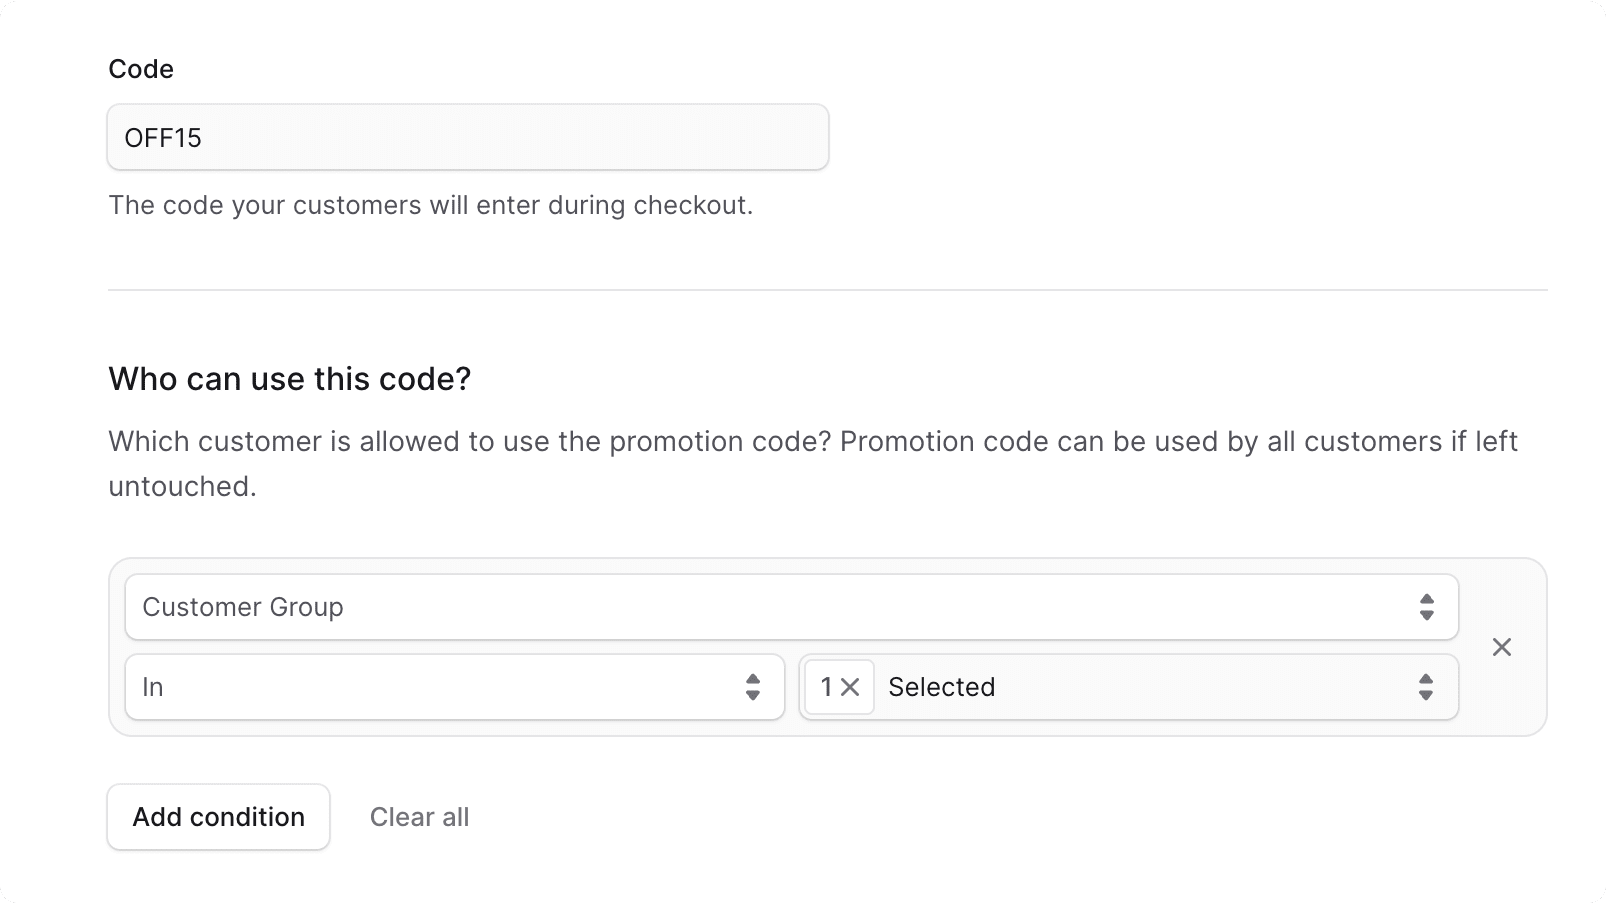Click the OFF15 code input field
Image resolution: width=1606 pixels, height=903 pixels.
pos(467,137)
